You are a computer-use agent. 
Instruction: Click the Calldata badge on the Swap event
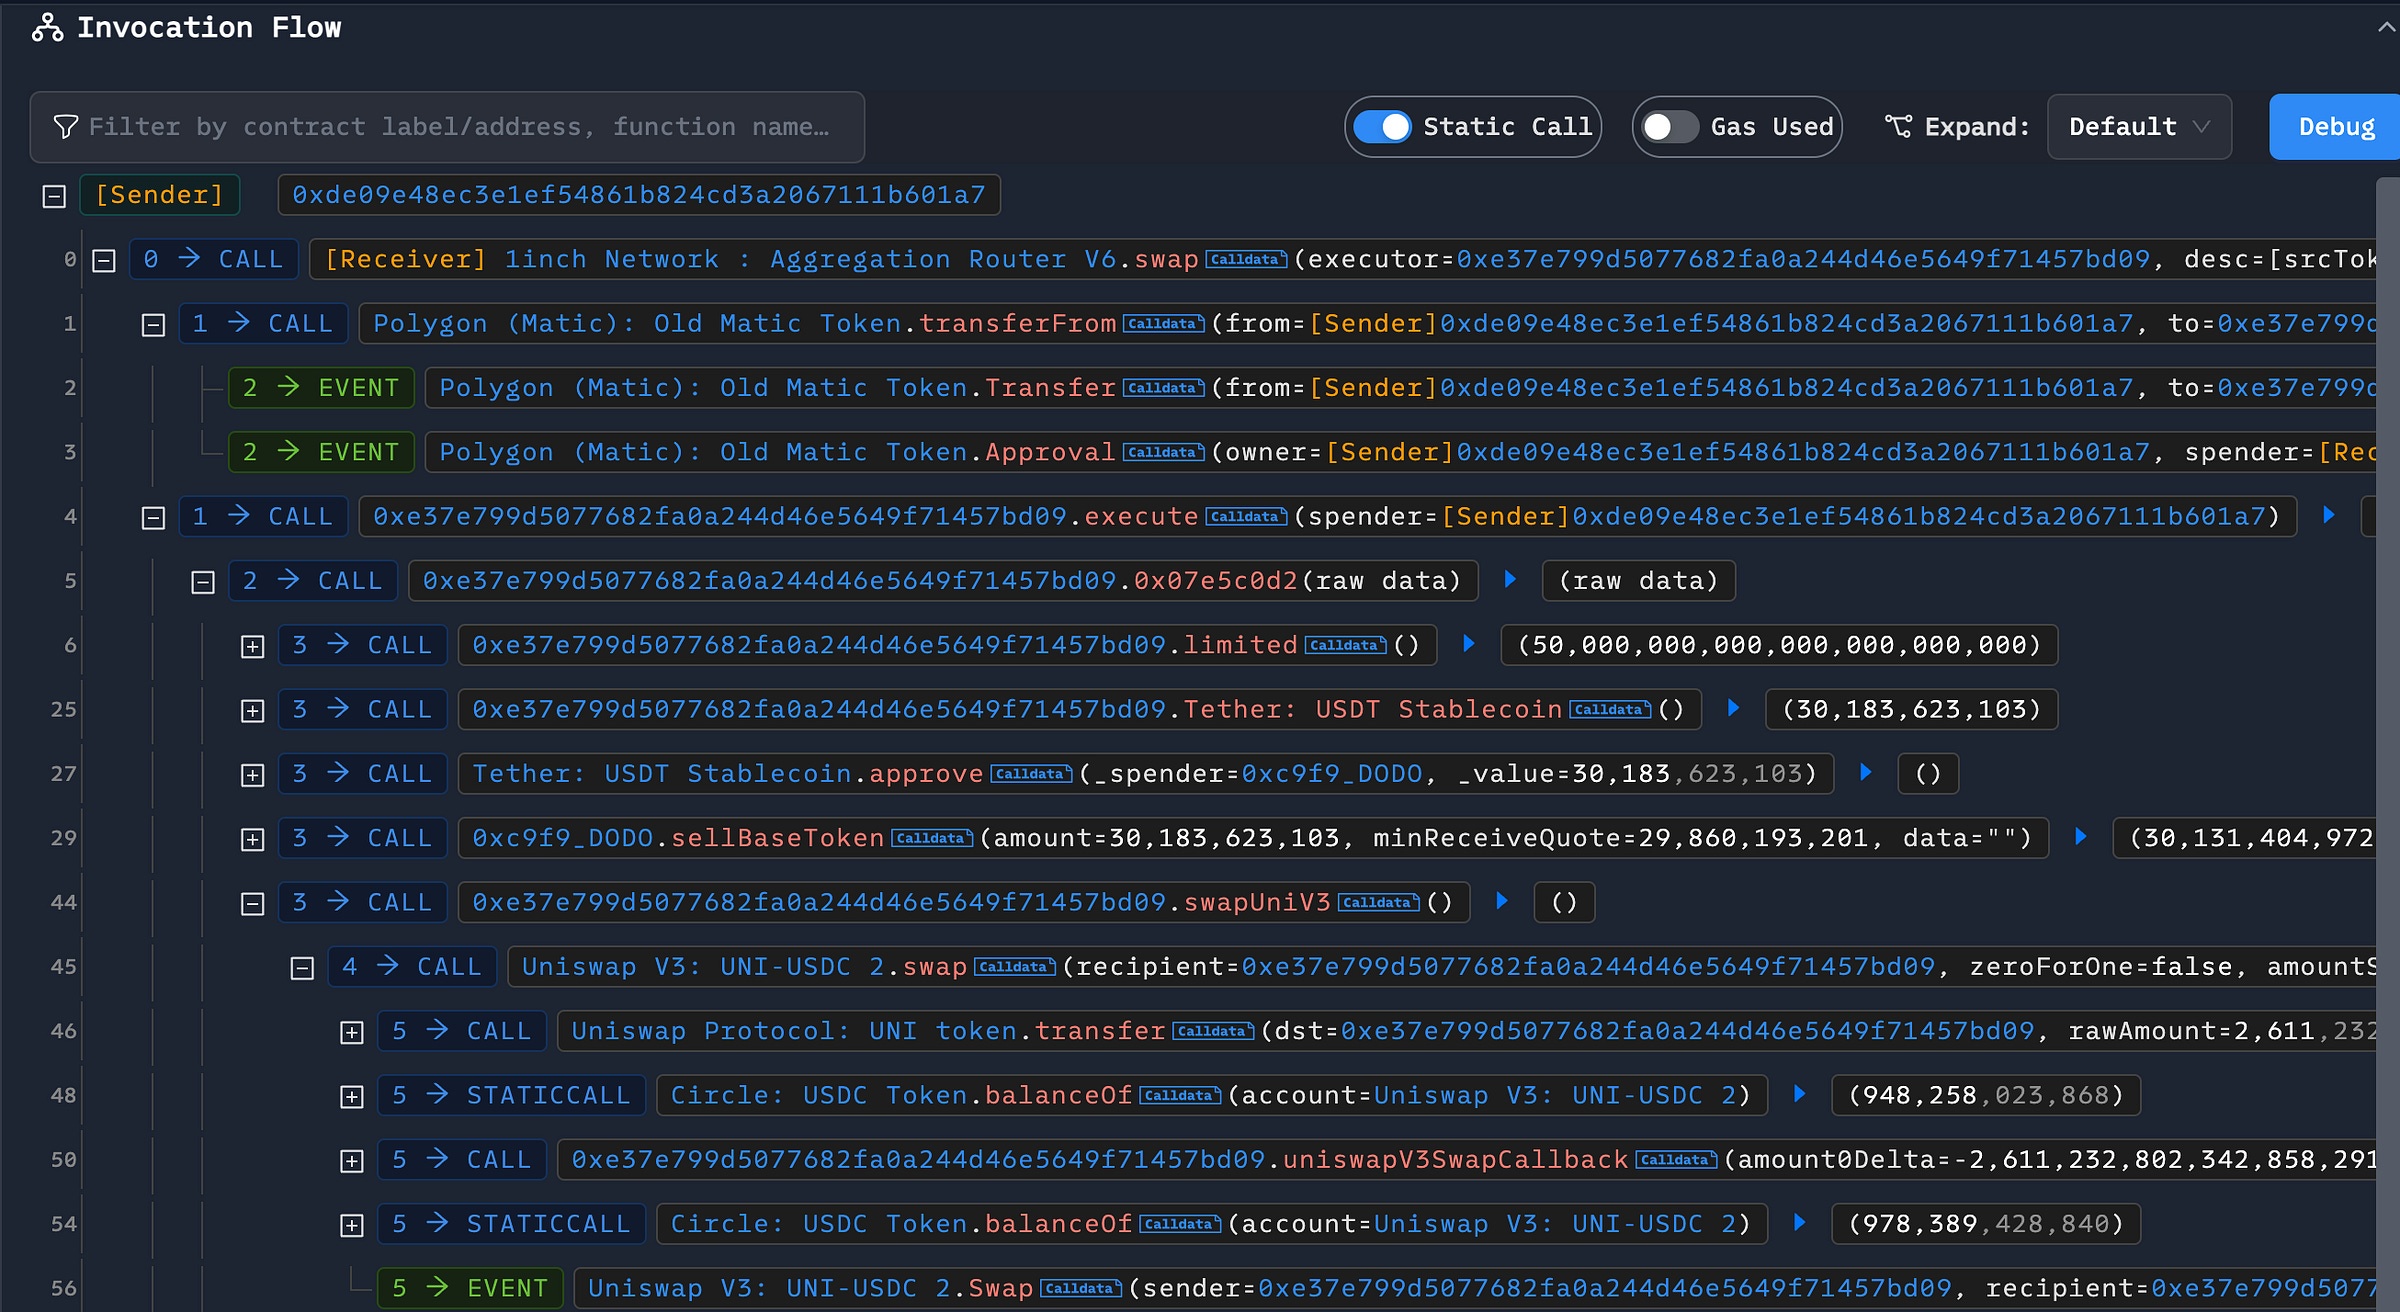click(1082, 1288)
